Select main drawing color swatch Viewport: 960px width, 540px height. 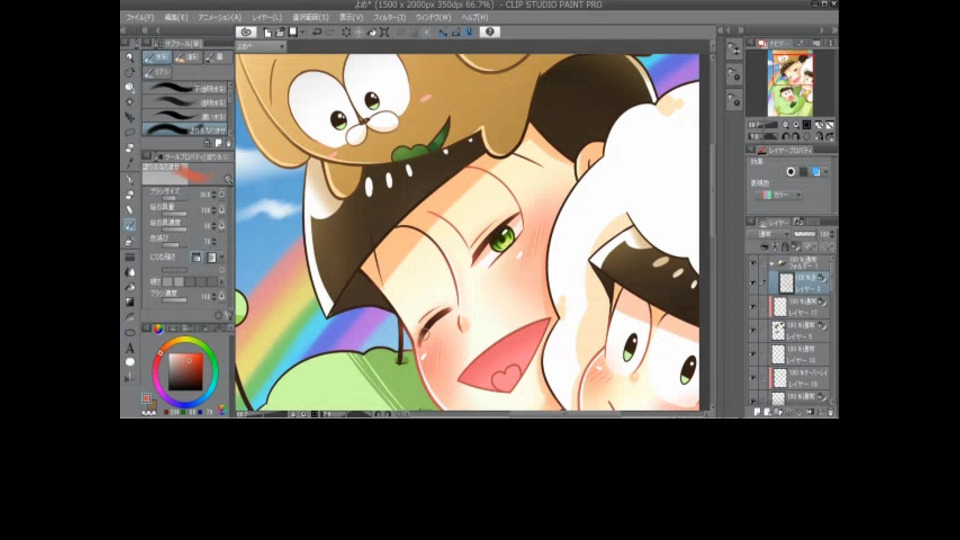(146, 399)
